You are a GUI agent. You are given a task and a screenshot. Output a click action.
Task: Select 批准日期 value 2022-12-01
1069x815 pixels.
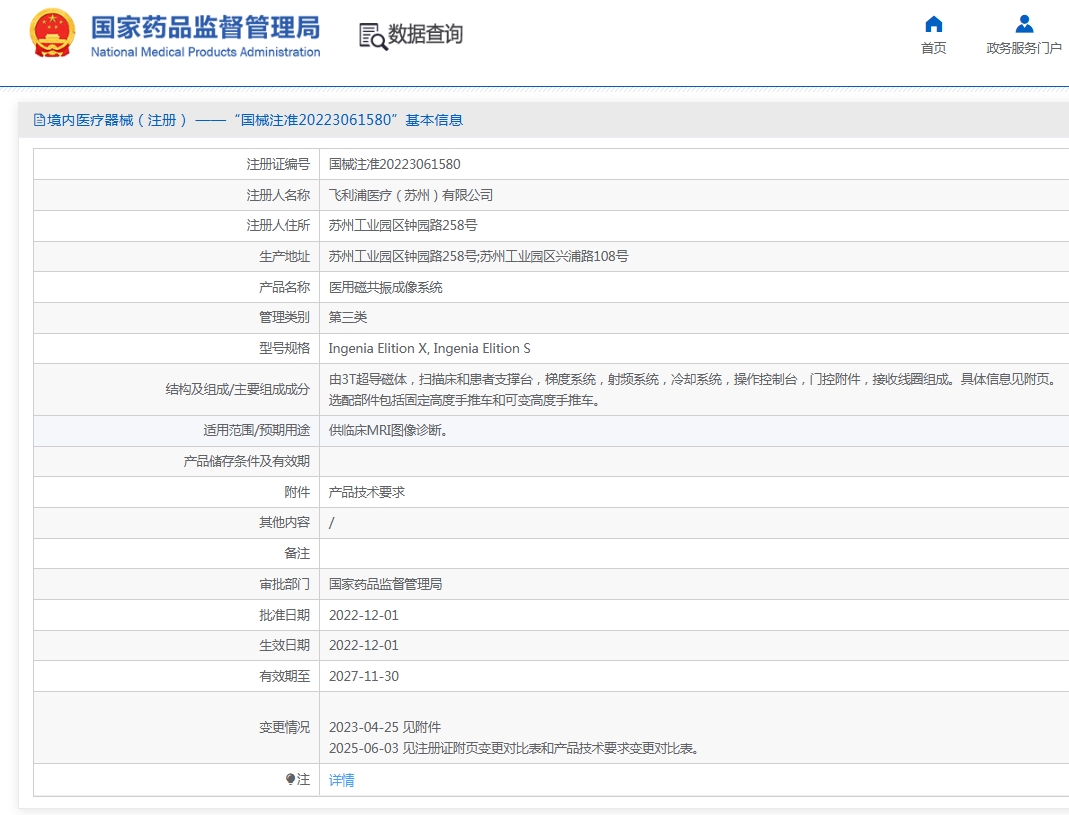coord(363,615)
